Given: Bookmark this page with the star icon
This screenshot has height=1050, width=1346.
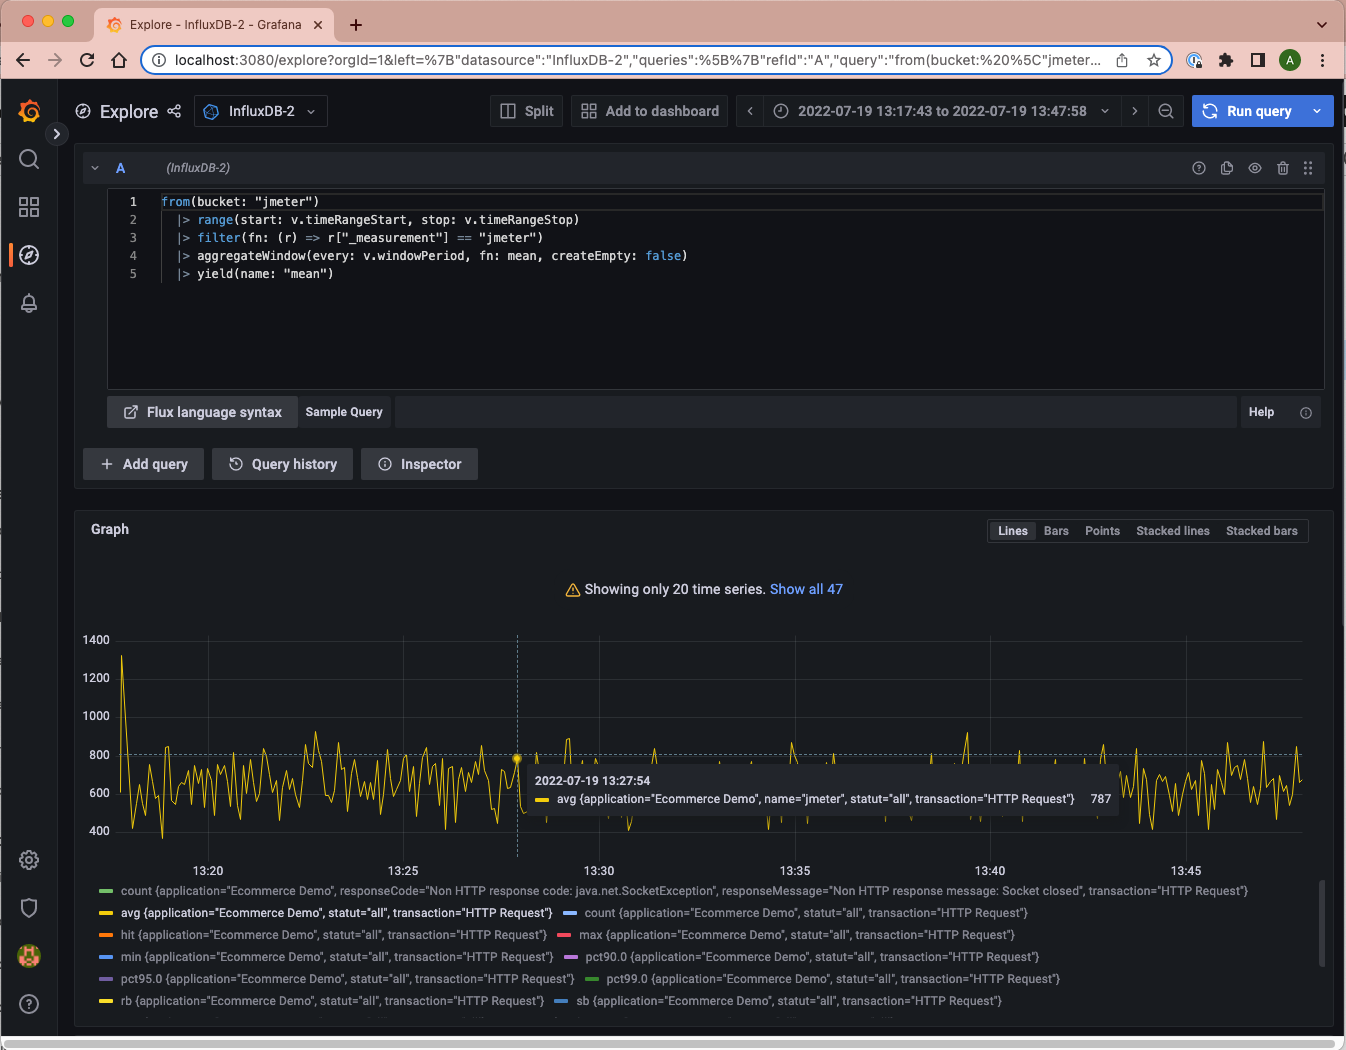Looking at the screenshot, I should [x=1154, y=60].
